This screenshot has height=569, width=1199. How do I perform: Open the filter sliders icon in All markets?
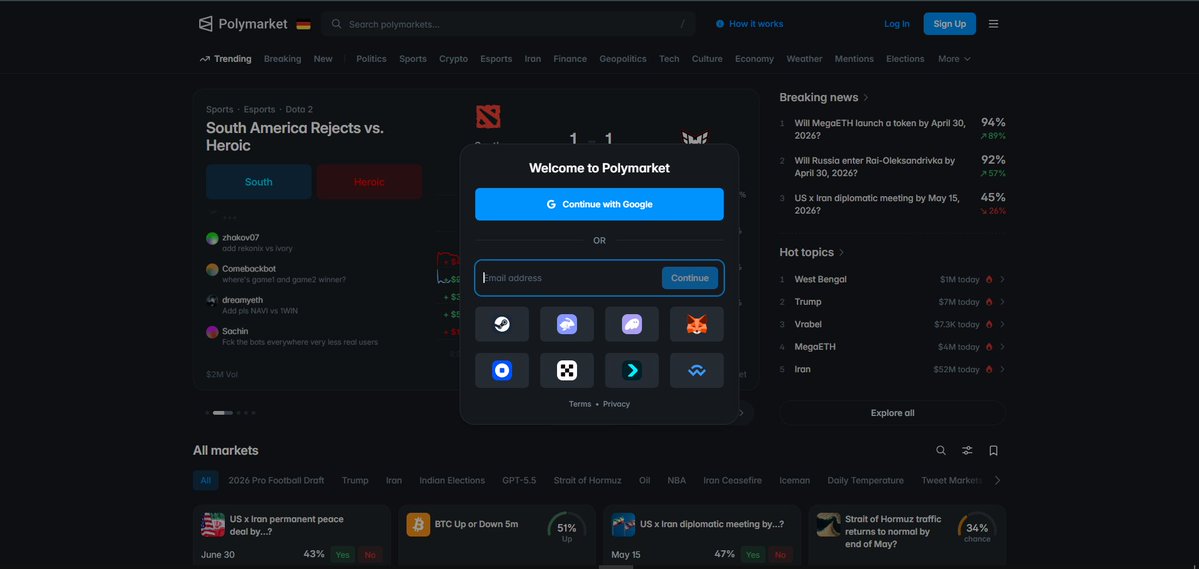coord(967,450)
